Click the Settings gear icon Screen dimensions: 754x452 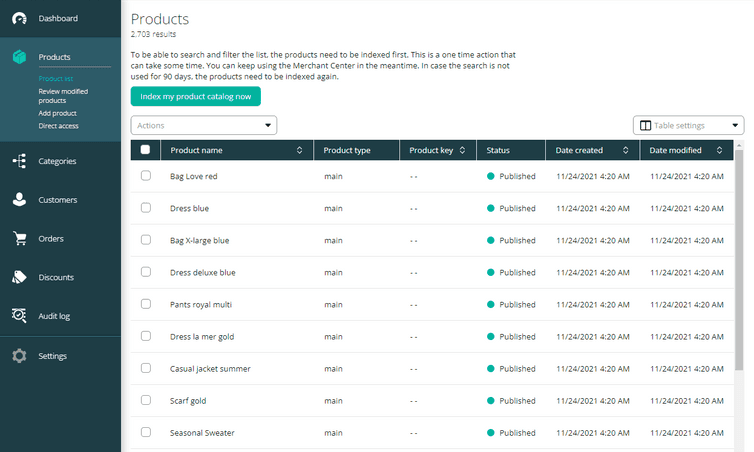coord(19,356)
